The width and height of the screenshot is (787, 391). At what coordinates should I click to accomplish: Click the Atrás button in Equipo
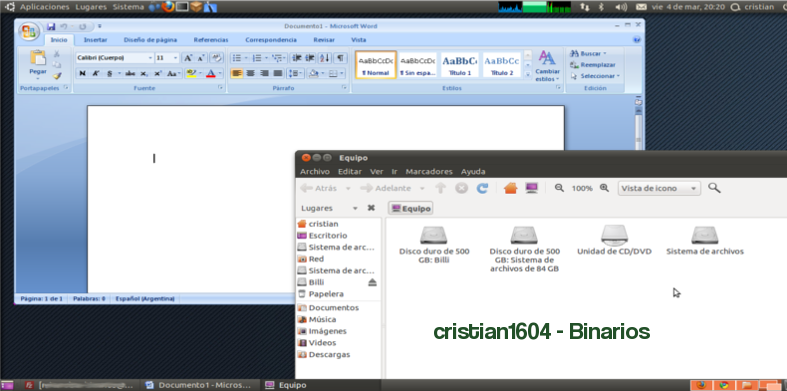(x=319, y=188)
